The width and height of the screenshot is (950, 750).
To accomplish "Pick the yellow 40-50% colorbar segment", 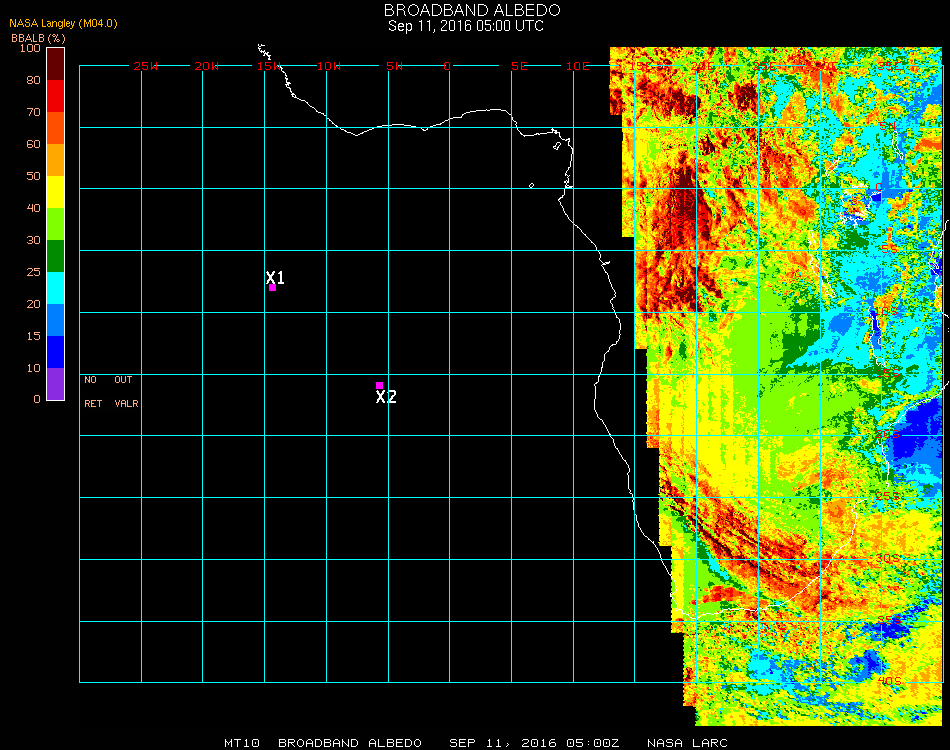I will (x=55, y=191).
